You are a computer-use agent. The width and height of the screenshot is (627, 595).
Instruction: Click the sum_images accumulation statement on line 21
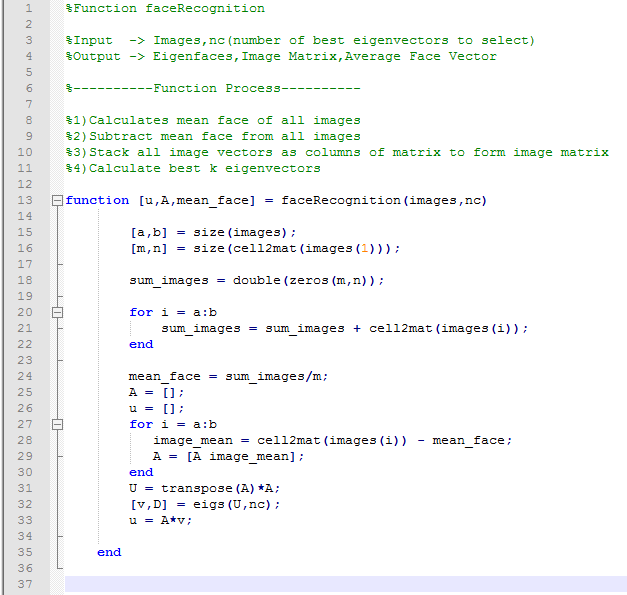[345, 328]
